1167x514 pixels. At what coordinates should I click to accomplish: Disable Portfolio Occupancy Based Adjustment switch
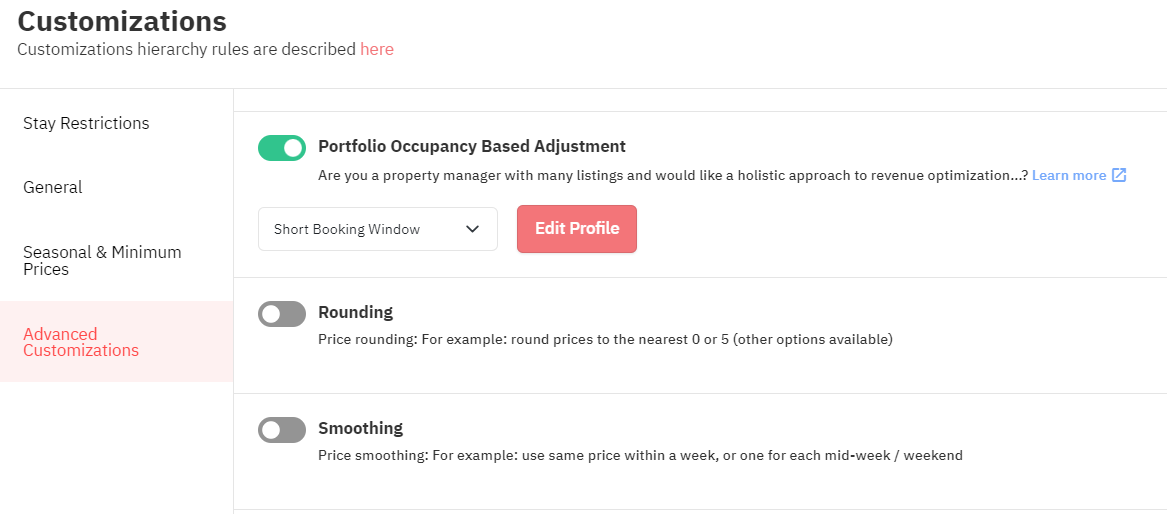(282, 148)
